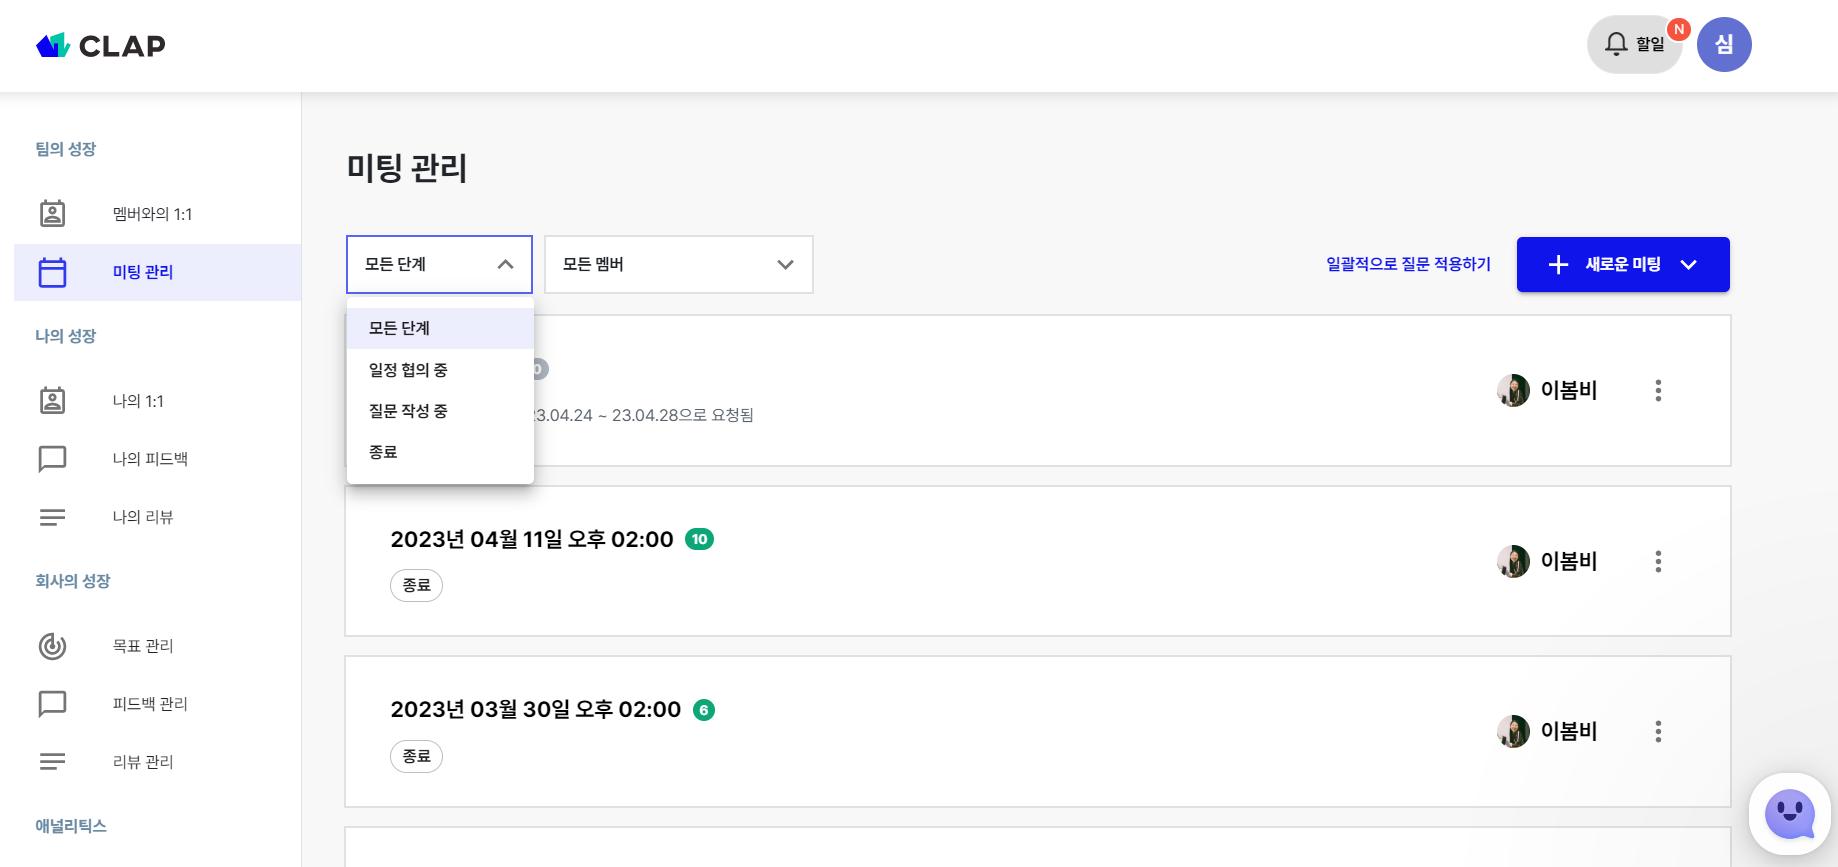
Task: Go to 나의 1:1 page
Action: (138, 401)
